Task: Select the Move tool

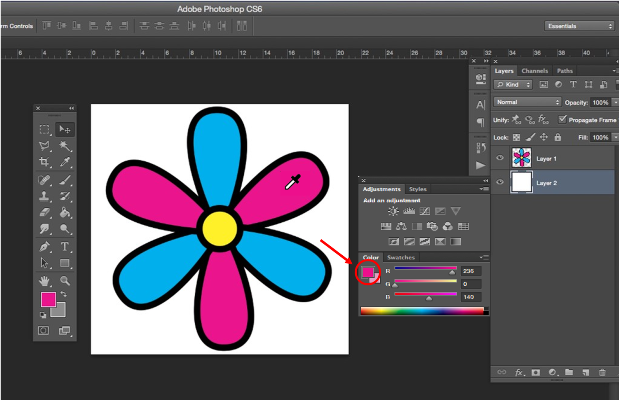Action: [x=65, y=129]
